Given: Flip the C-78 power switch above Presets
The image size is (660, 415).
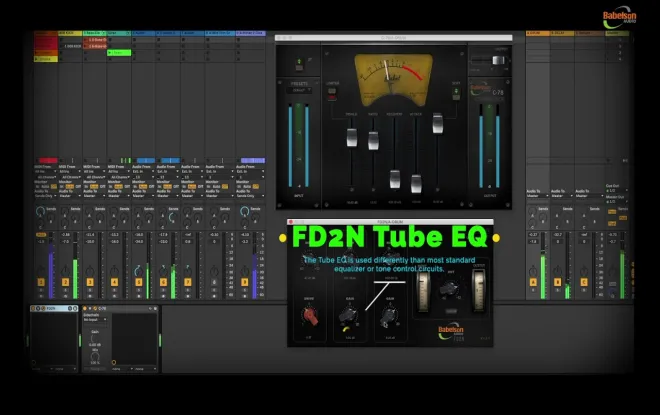Looking at the screenshot, I should (x=299, y=64).
